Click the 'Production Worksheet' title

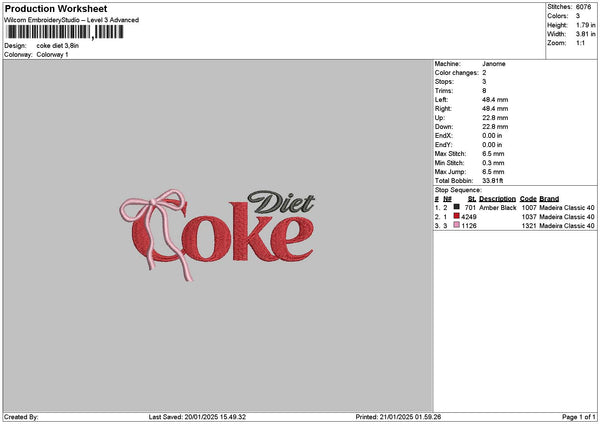point(56,8)
